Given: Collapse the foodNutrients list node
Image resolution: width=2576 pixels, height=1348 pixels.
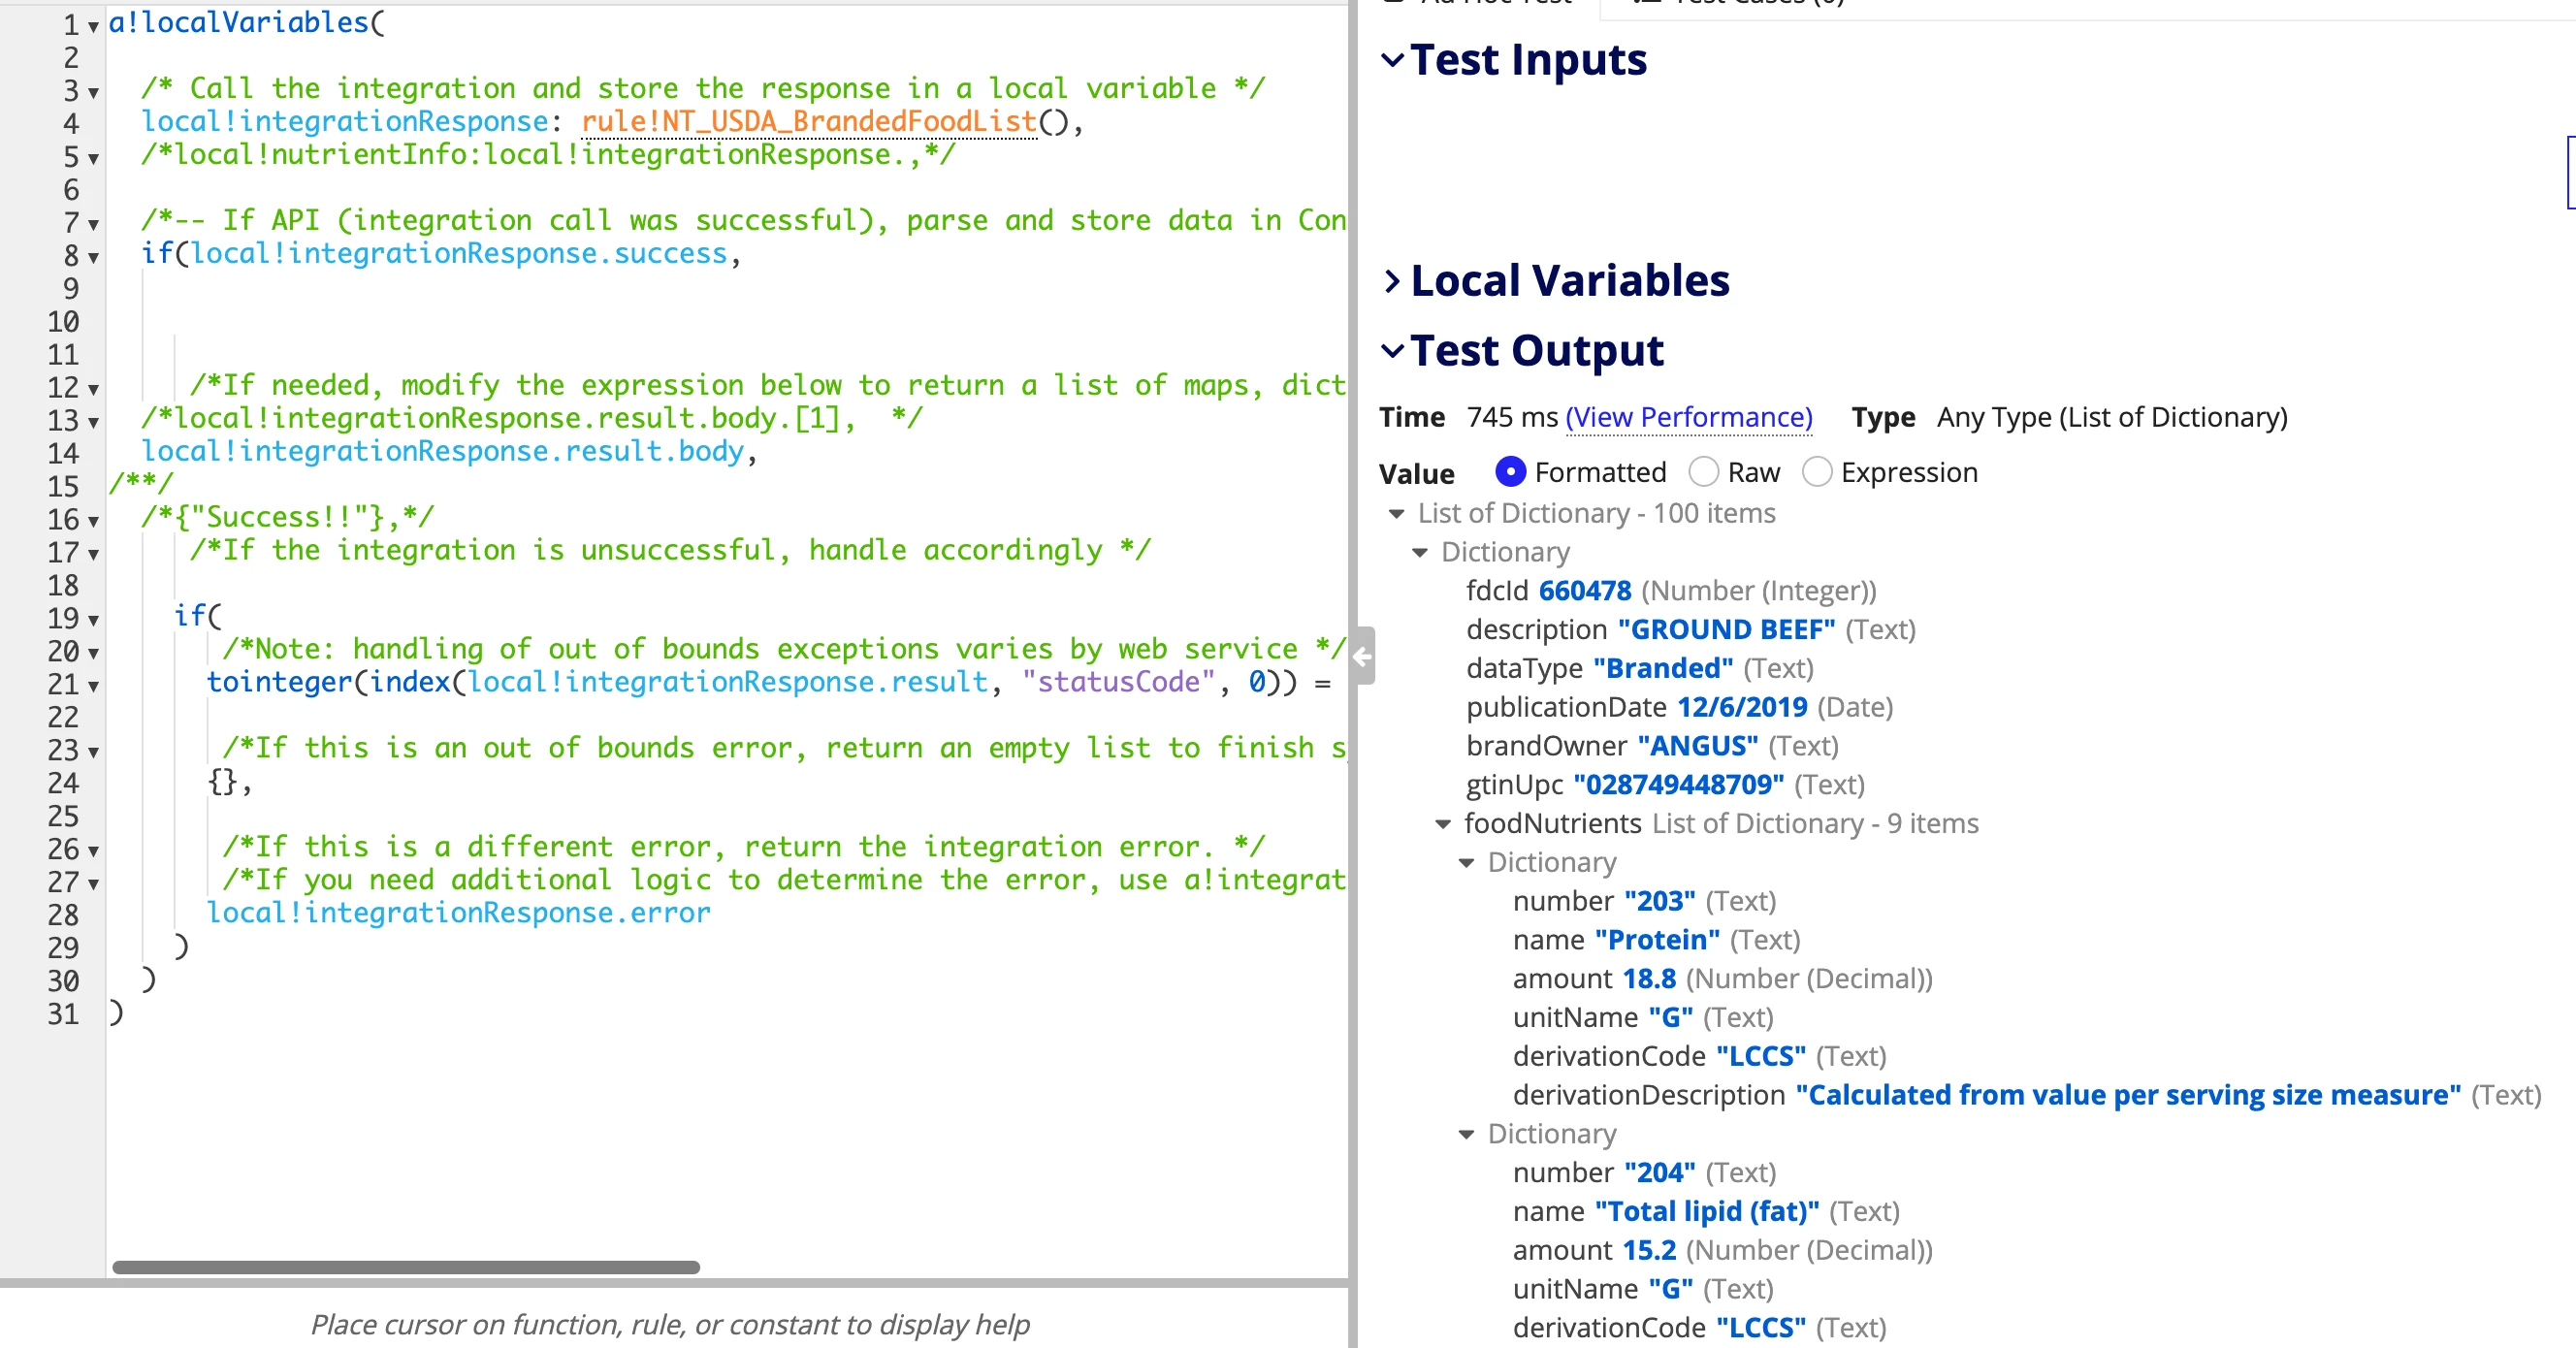Looking at the screenshot, I should tap(1443, 824).
